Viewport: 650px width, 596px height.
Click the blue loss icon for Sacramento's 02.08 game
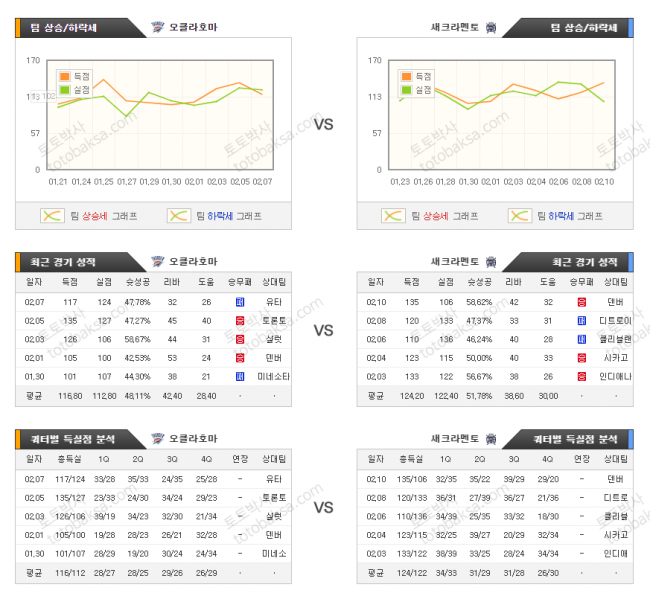click(x=581, y=320)
